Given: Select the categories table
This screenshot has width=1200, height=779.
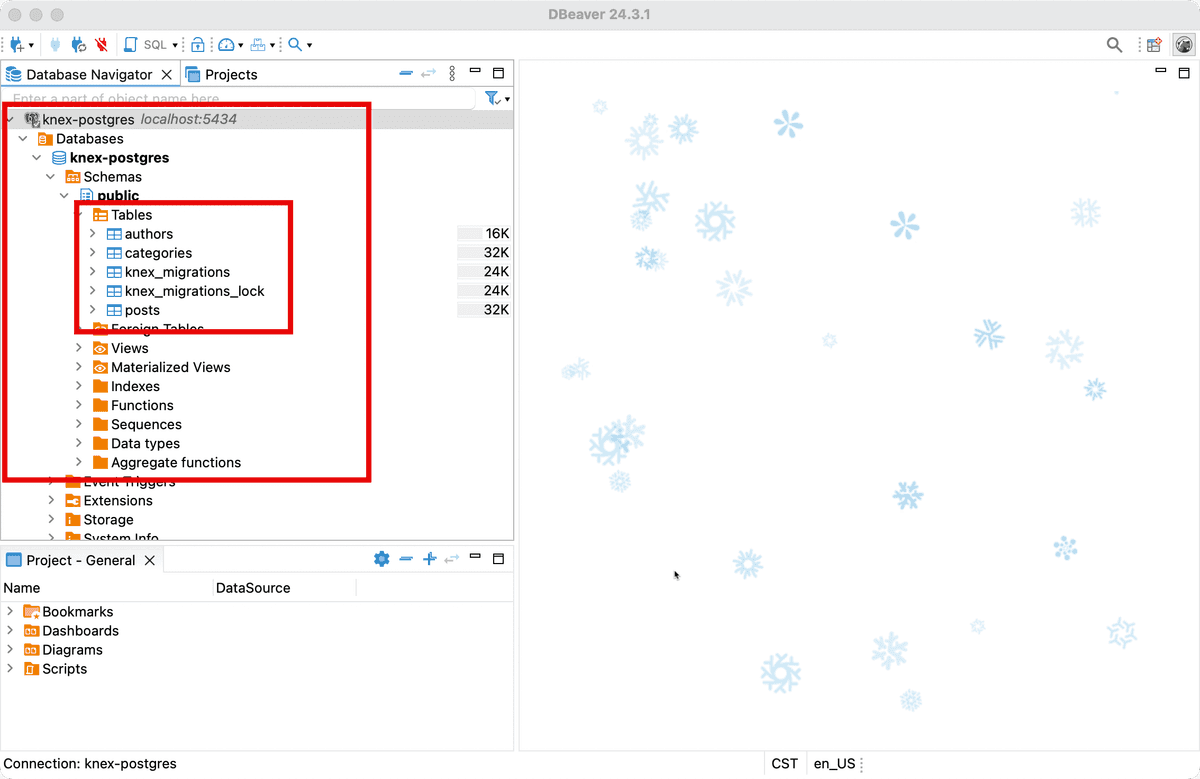Looking at the screenshot, I should point(158,253).
